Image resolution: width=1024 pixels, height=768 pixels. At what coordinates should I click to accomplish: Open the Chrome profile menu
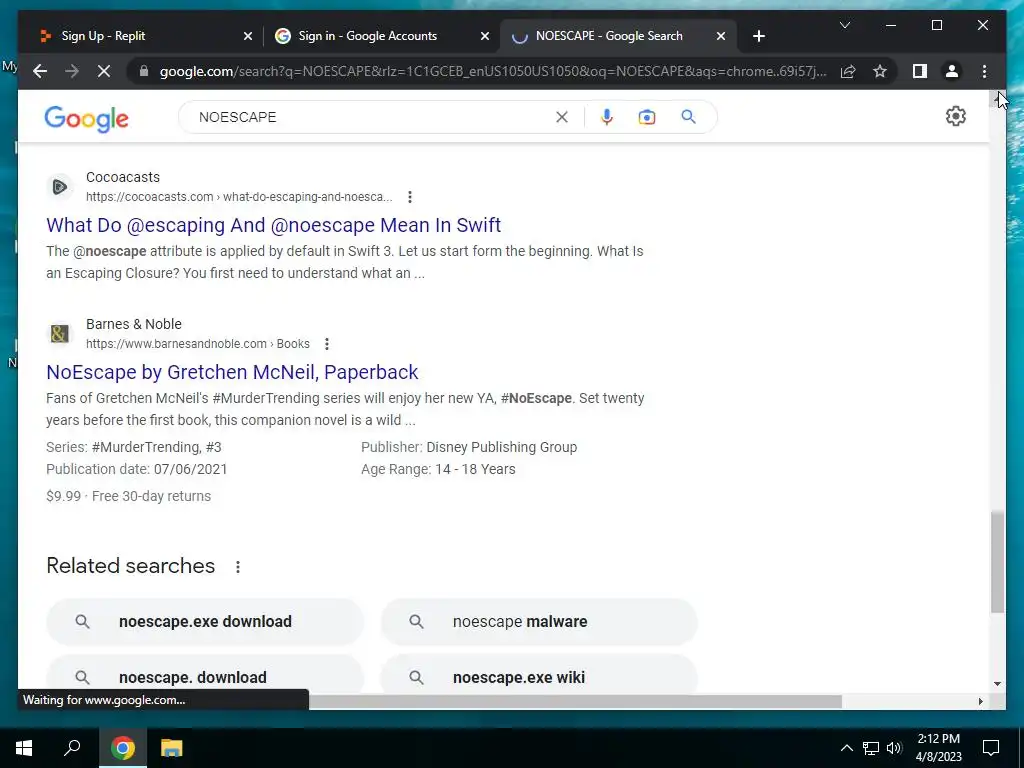tap(952, 71)
